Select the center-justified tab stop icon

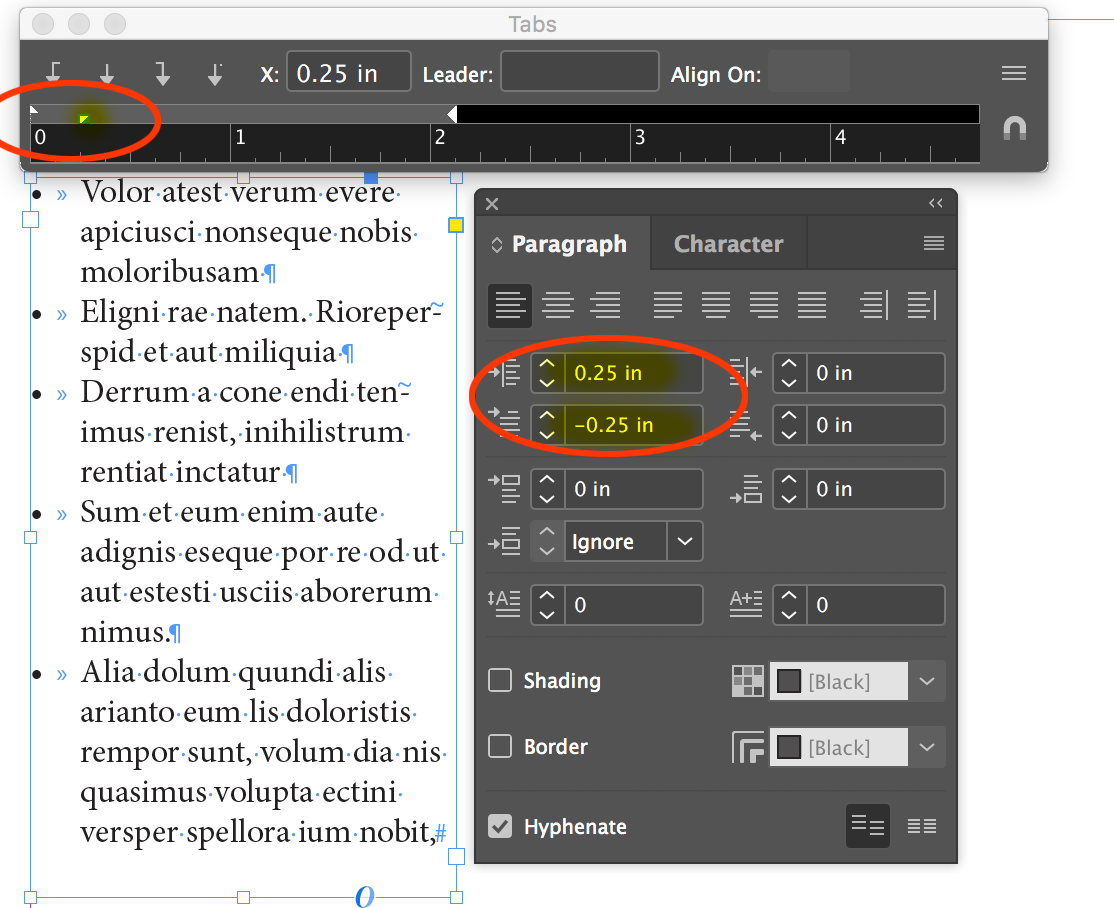pyautogui.click(x=106, y=71)
